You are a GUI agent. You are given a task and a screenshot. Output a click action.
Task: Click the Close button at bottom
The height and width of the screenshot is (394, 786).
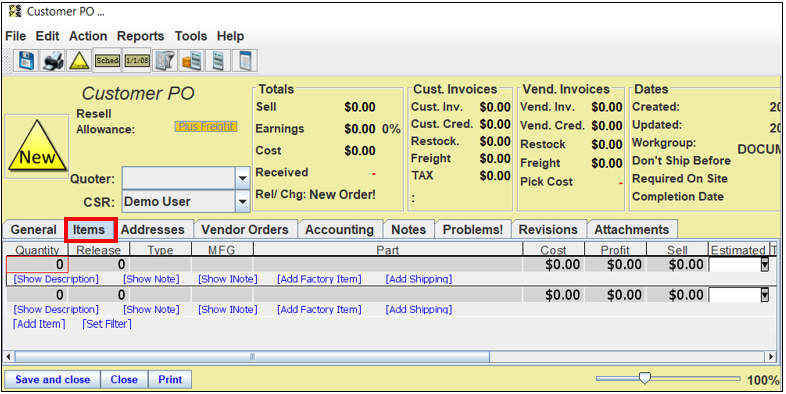click(x=124, y=379)
